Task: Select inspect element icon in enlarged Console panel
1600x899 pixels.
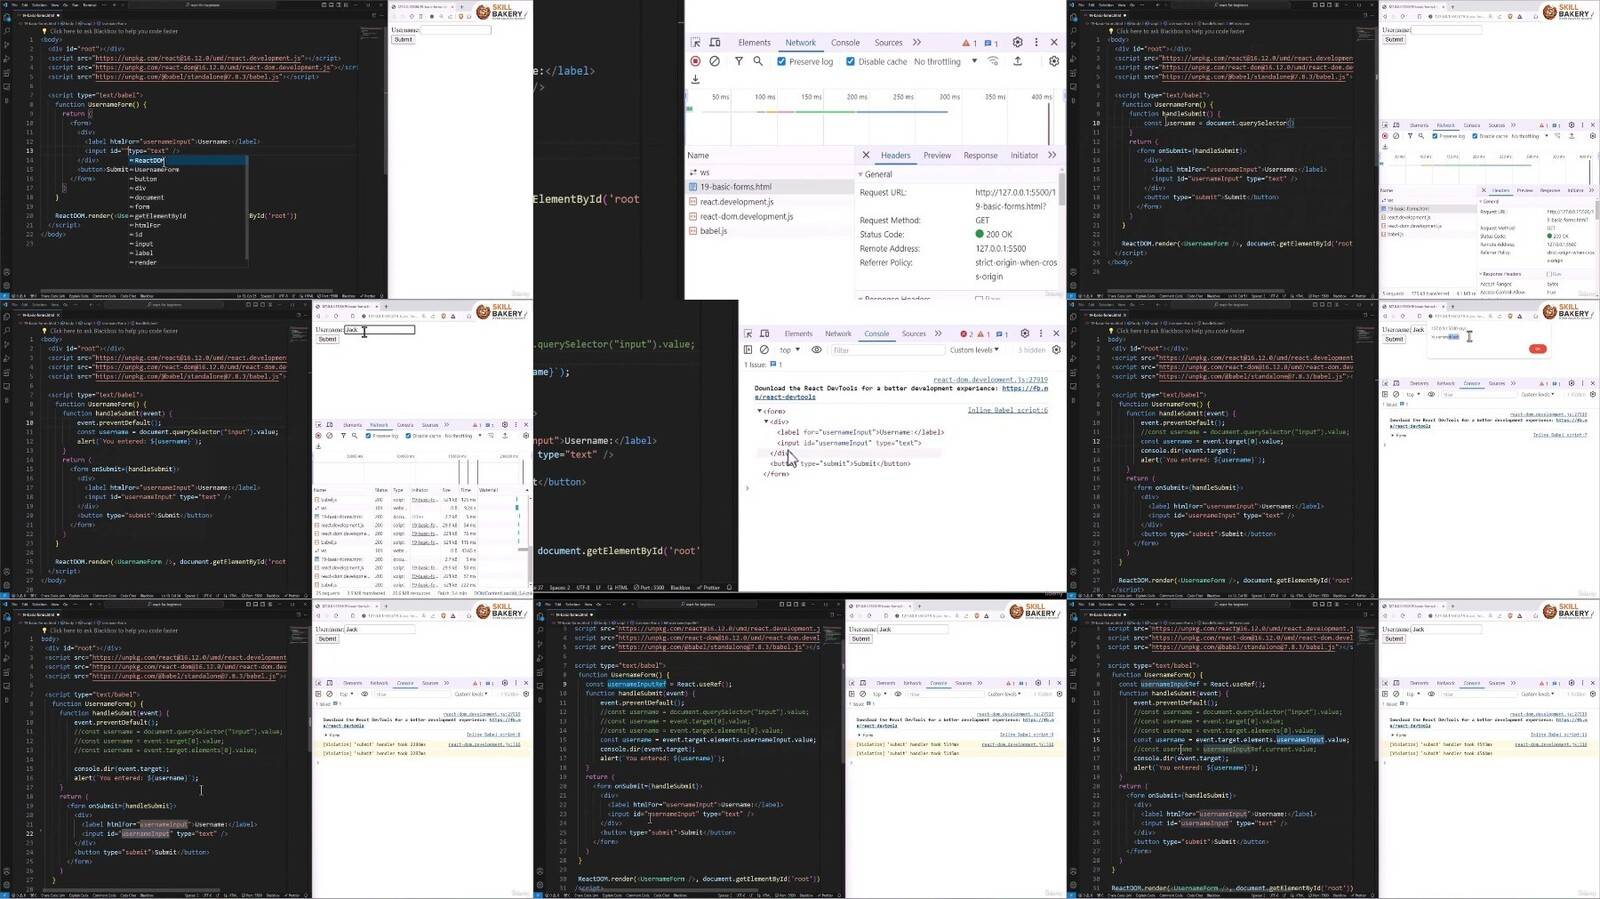Action: point(748,334)
